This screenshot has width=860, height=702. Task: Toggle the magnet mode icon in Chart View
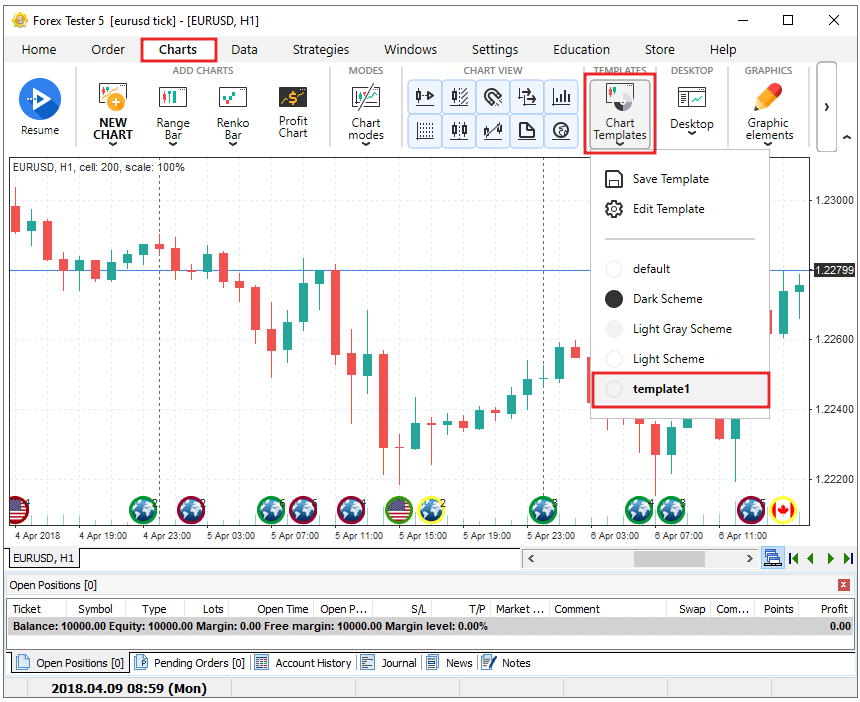click(492, 97)
